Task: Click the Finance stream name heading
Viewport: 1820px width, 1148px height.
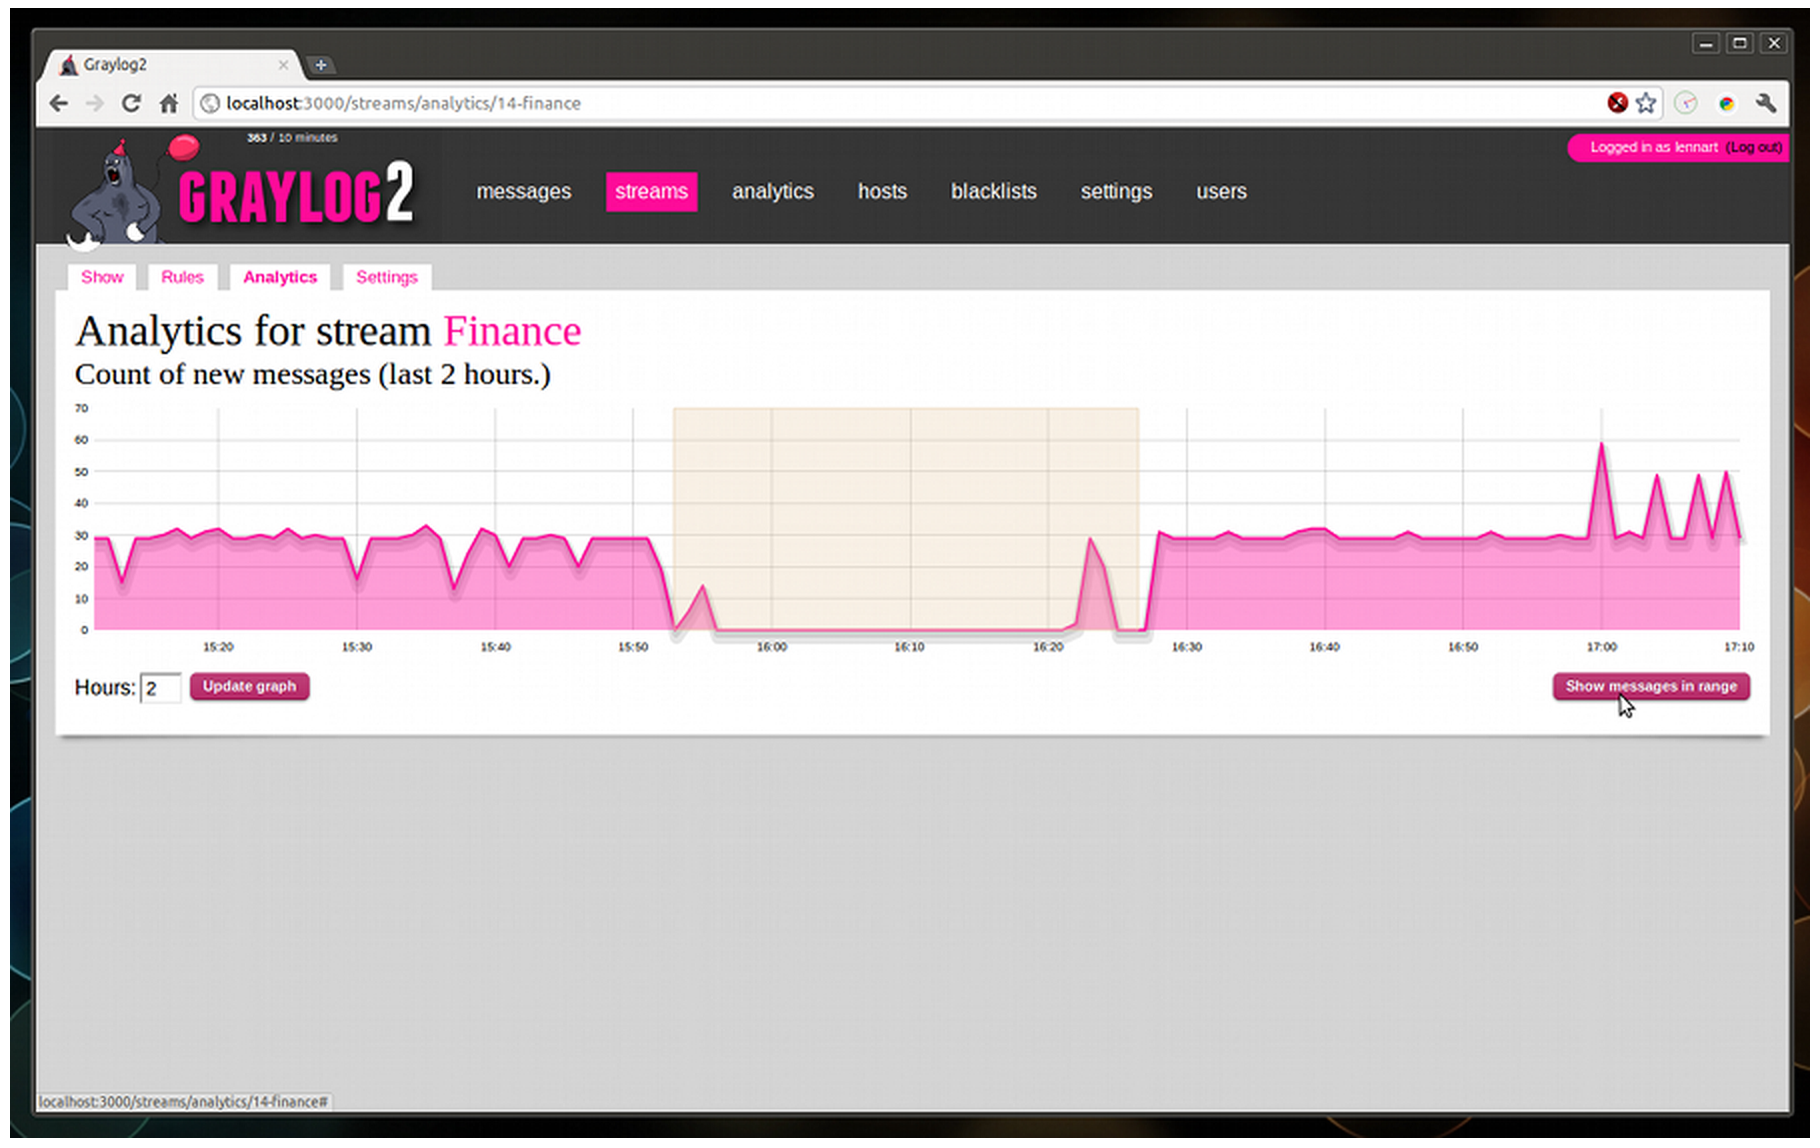Action: pos(512,331)
